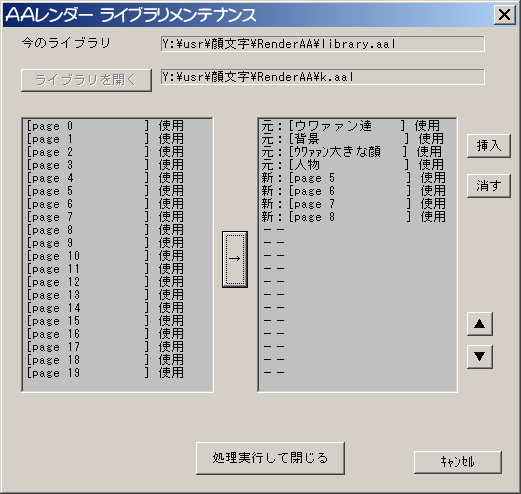Close the AAレンダー dialog with X
The width and height of the screenshot is (521, 494).
(504, 15)
